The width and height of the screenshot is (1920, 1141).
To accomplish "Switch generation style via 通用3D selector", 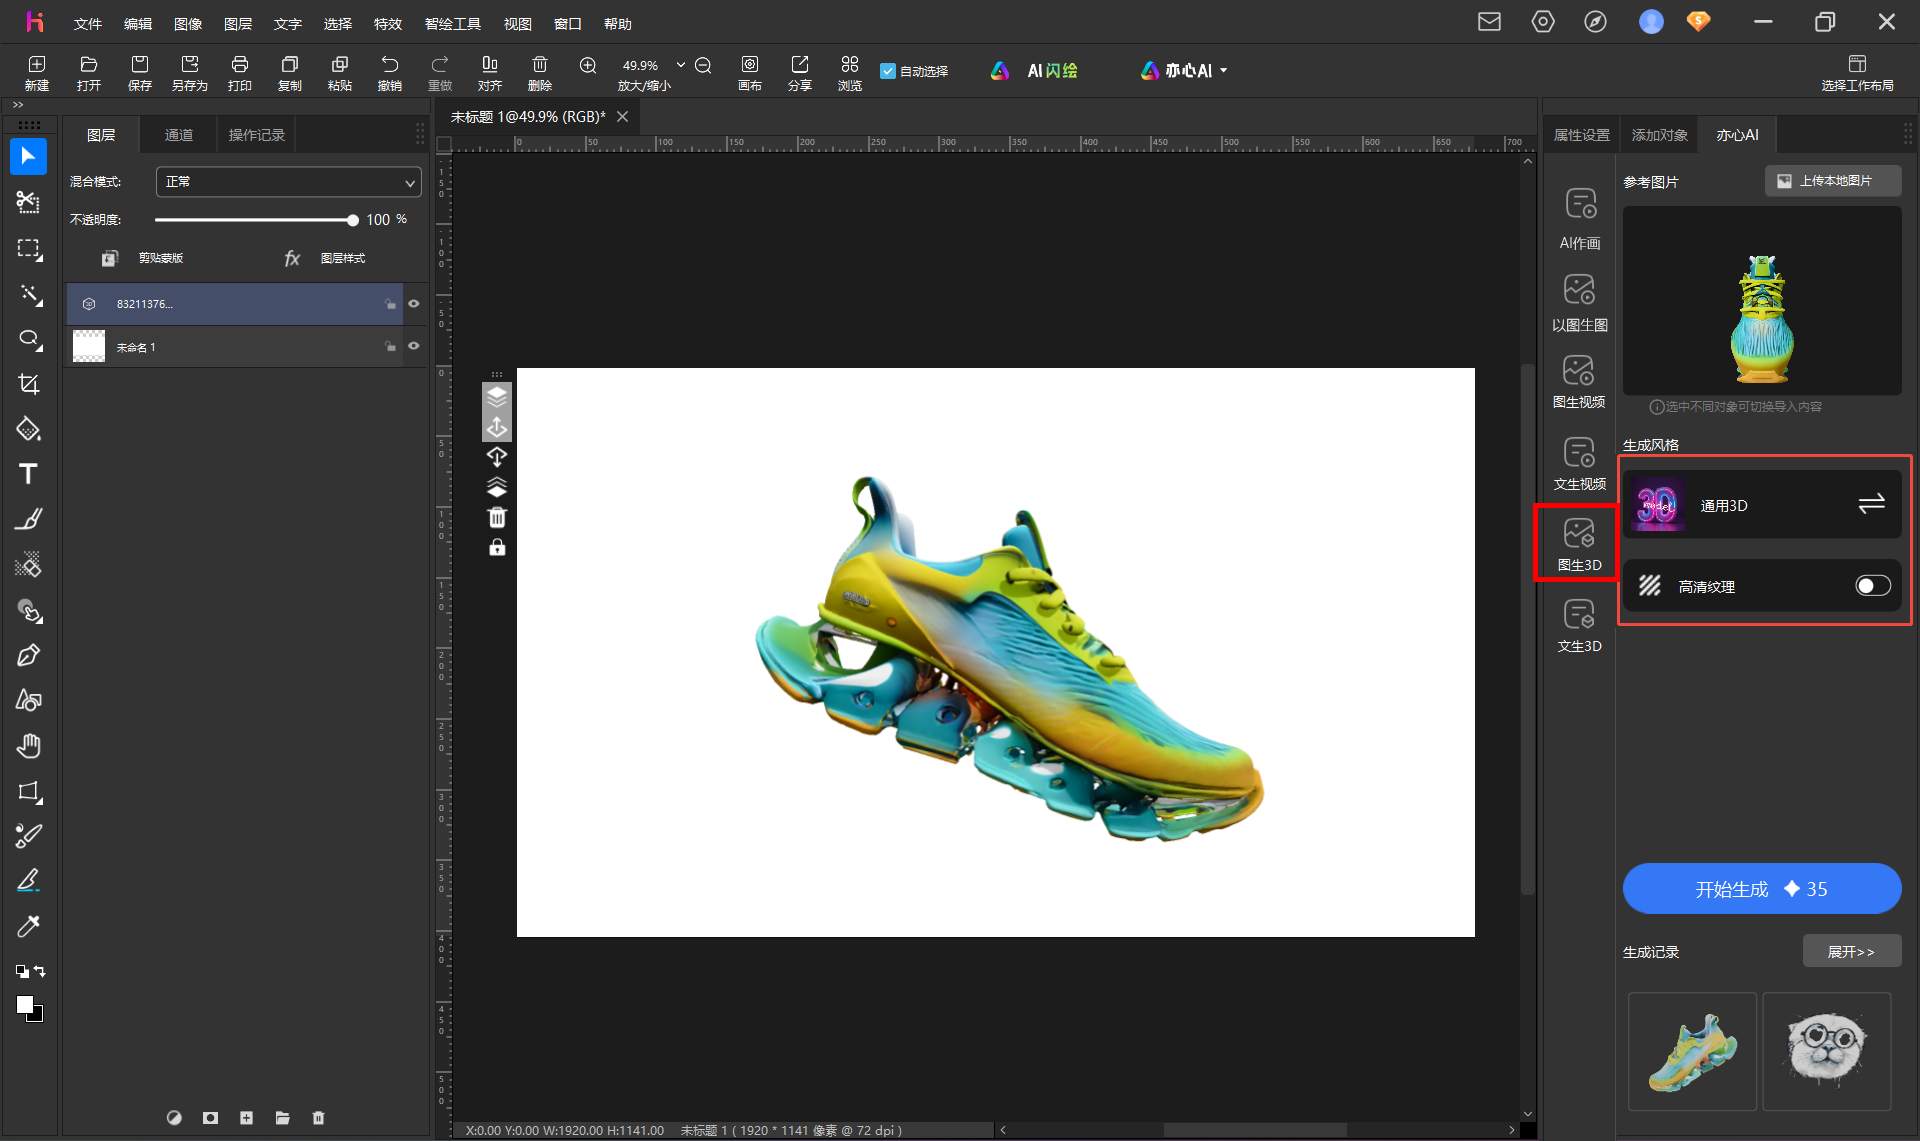I will (x=1762, y=505).
